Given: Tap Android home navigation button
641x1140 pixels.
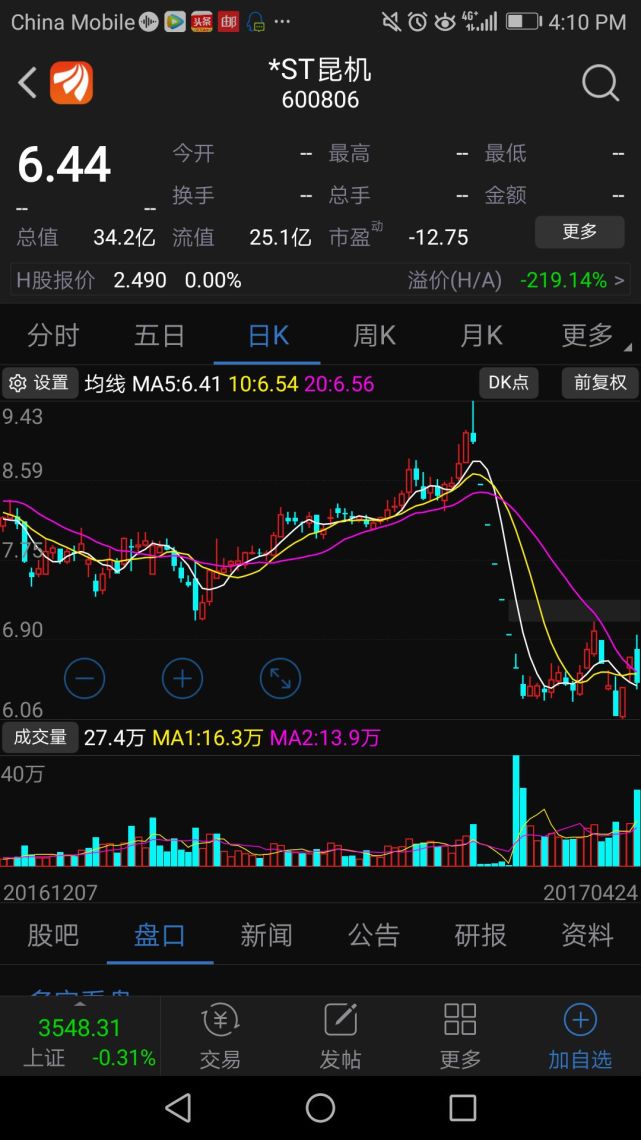Looking at the screenshot, I should [x=320, y=1108].
